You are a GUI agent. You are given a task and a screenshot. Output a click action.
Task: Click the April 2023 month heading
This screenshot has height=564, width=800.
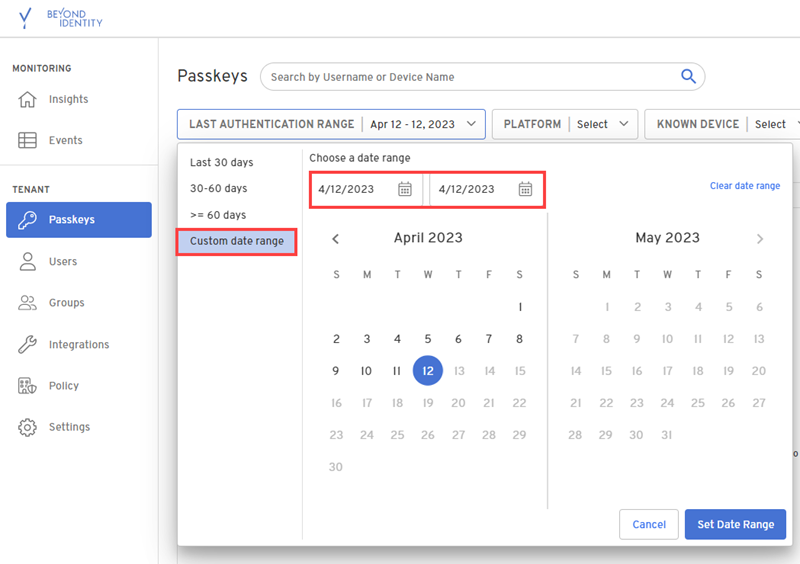click(428, 238)
